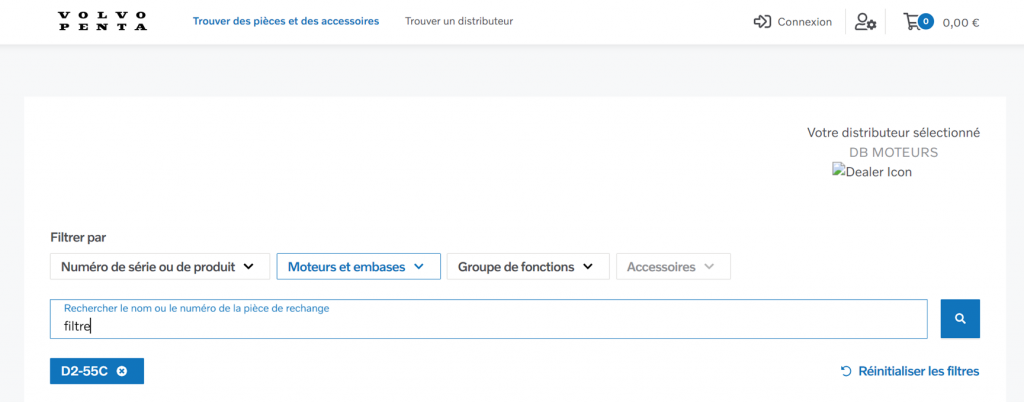Select the D2-55C filter chip label
Viewport: 1024px width, 402px height.
click(x=85, y=371)
